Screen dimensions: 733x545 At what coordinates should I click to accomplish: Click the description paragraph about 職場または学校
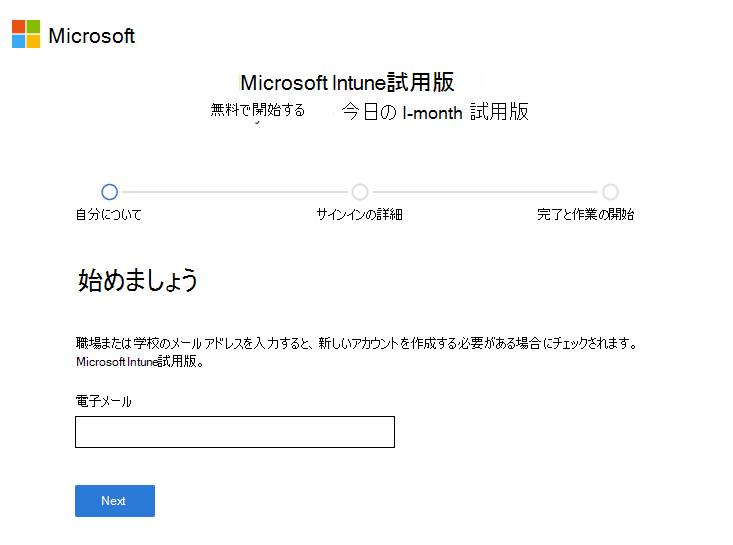point(356,343)
